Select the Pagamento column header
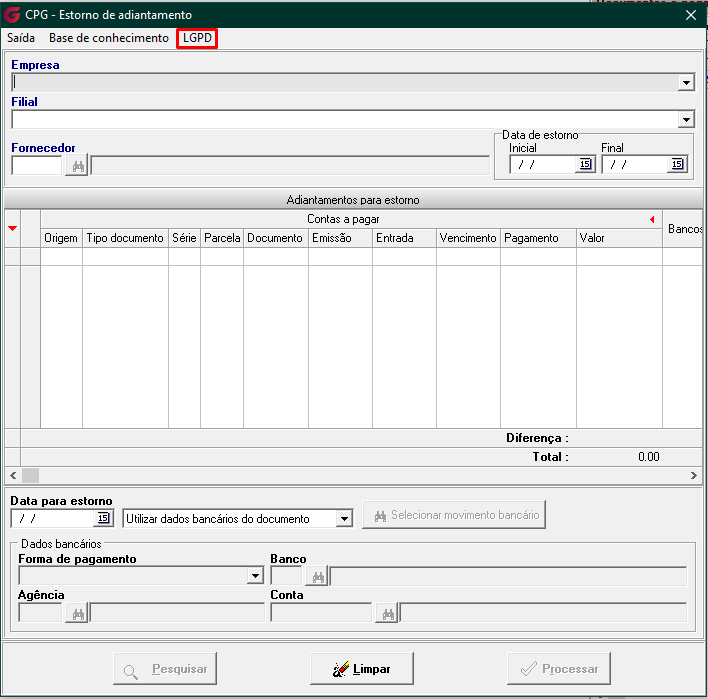 (538, 238)
